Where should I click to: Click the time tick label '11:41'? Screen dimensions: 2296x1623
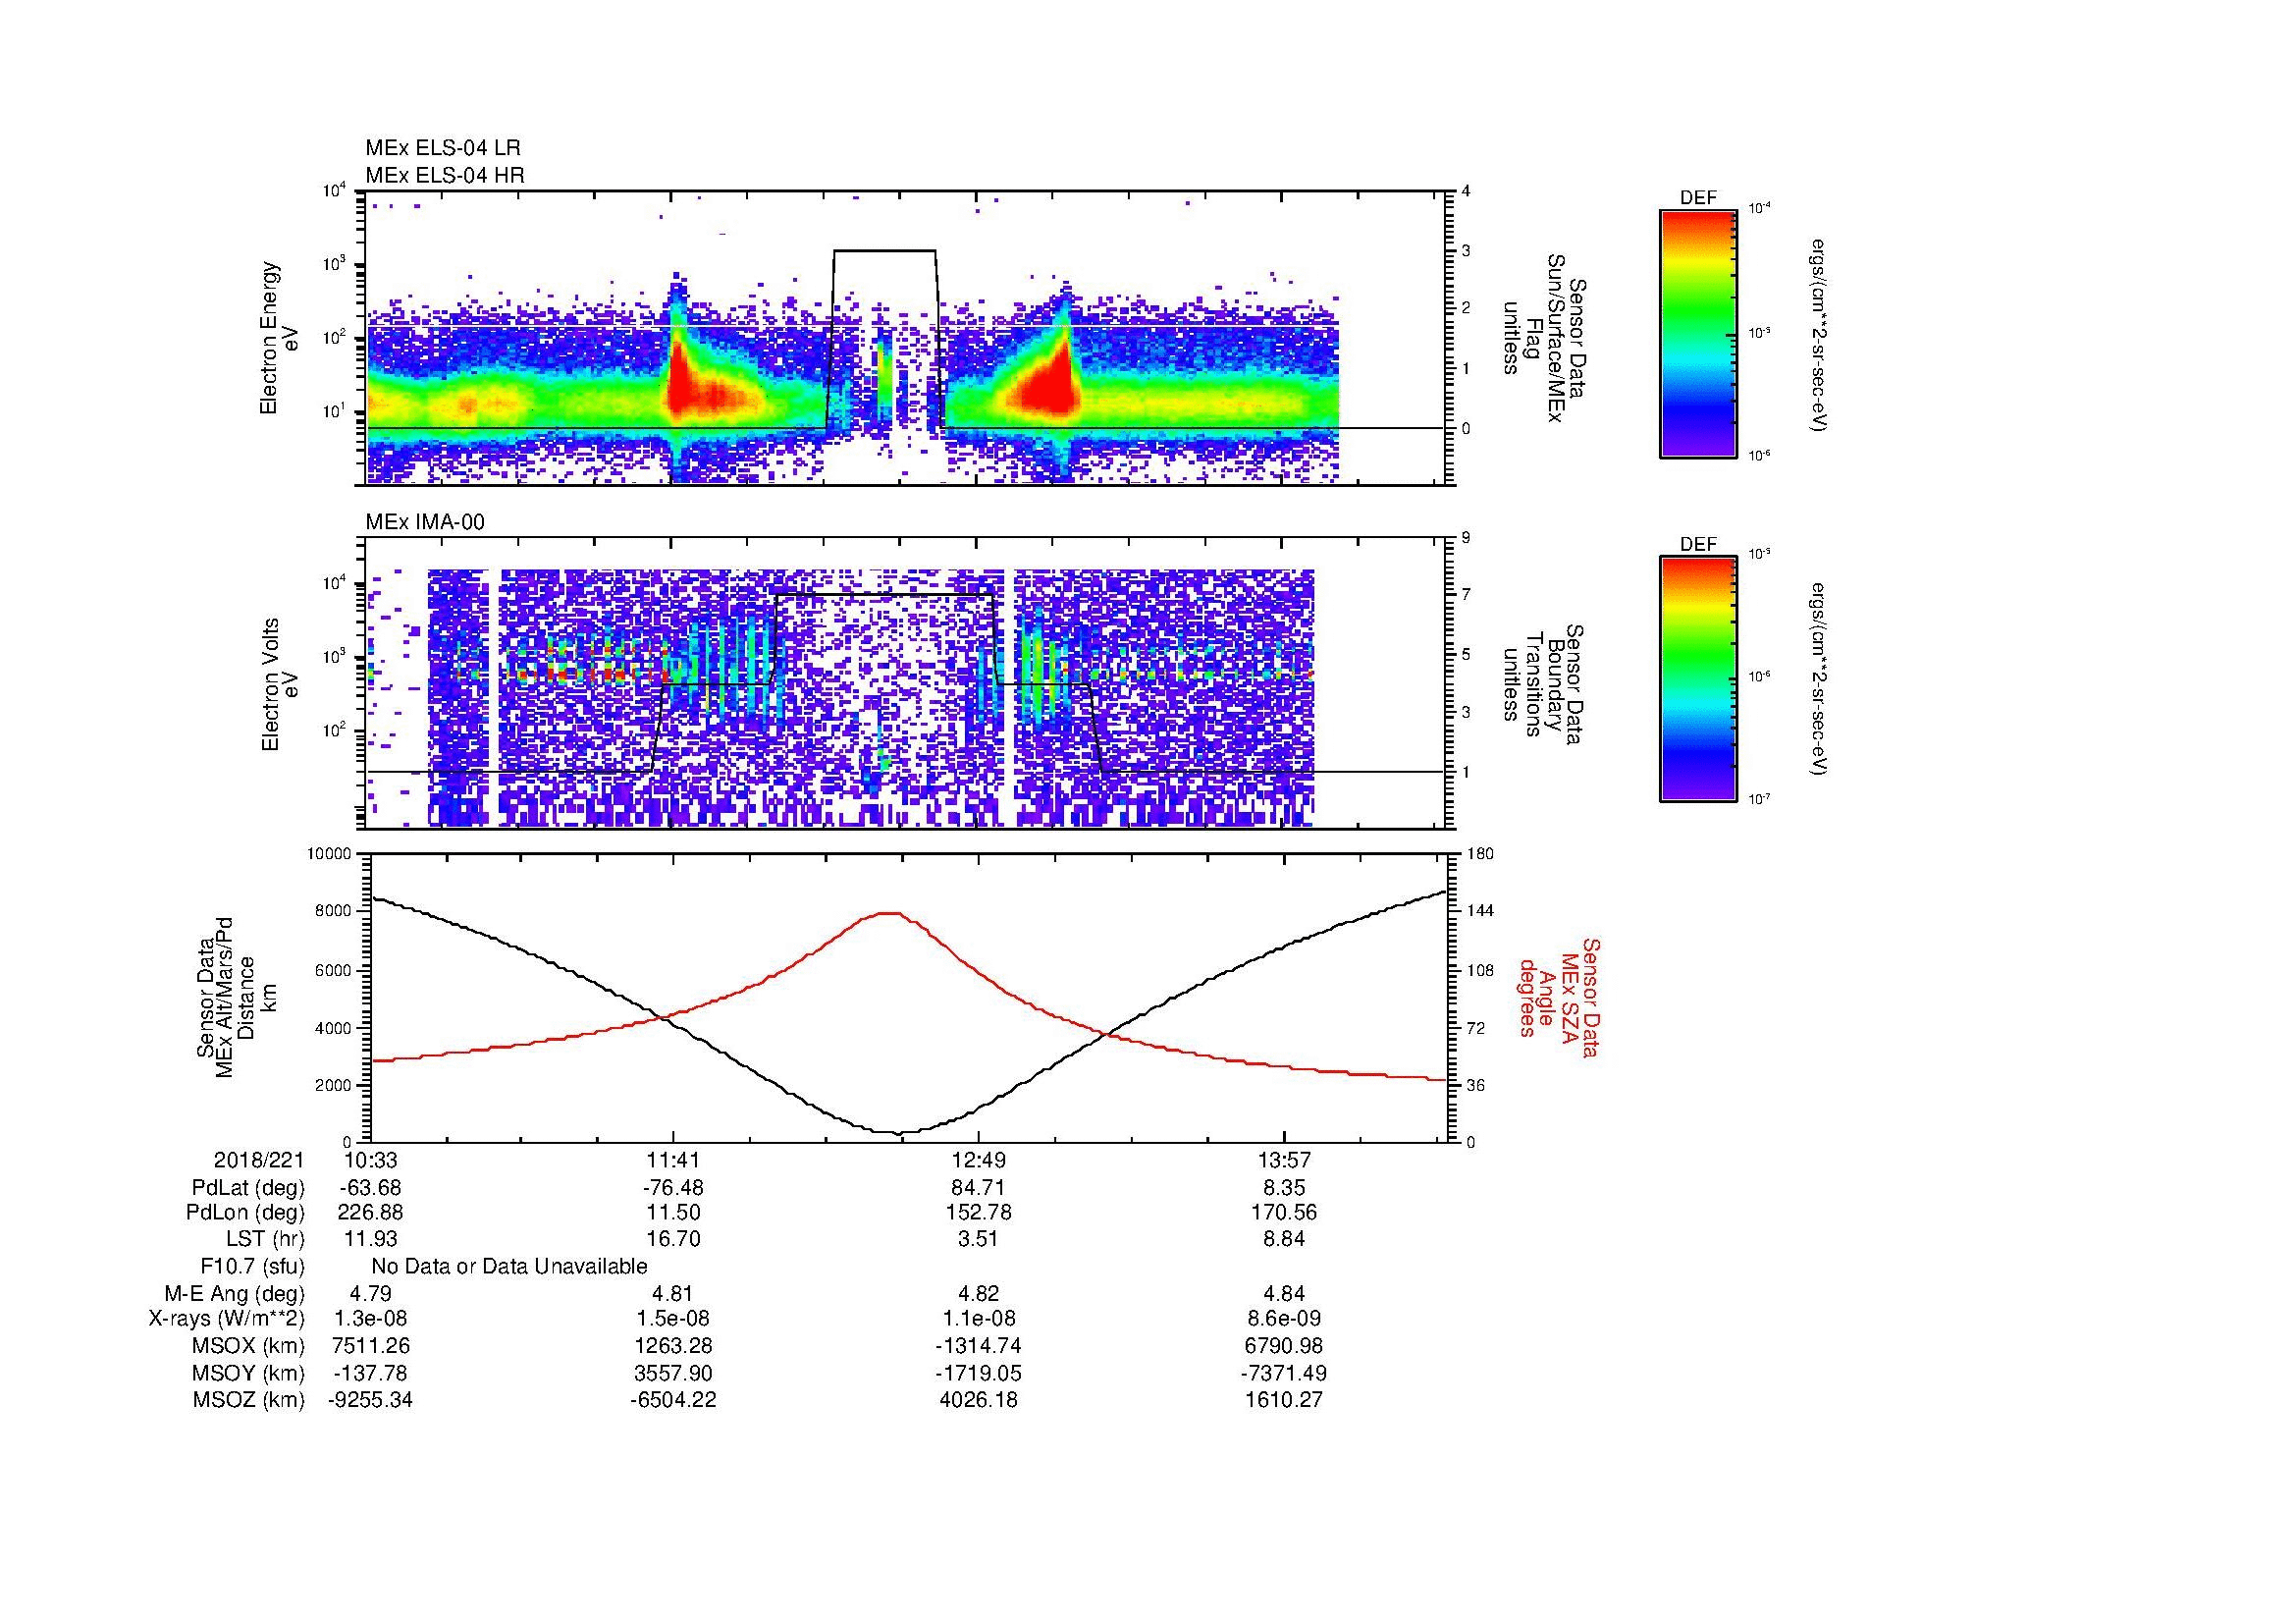673,1160
